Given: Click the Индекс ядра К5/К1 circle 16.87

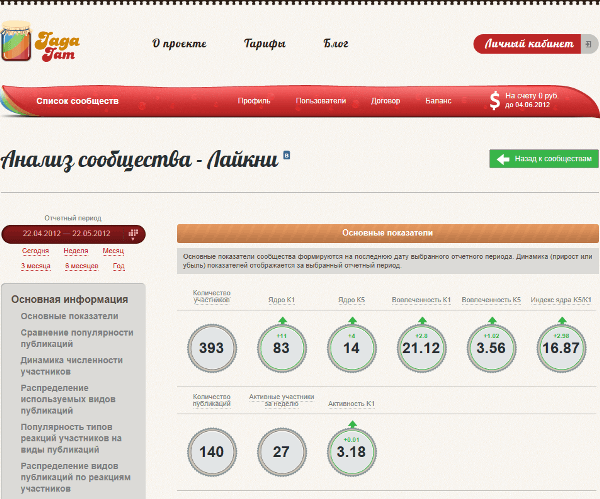Looking at the screenshot, I should click(x=557, y=347).
